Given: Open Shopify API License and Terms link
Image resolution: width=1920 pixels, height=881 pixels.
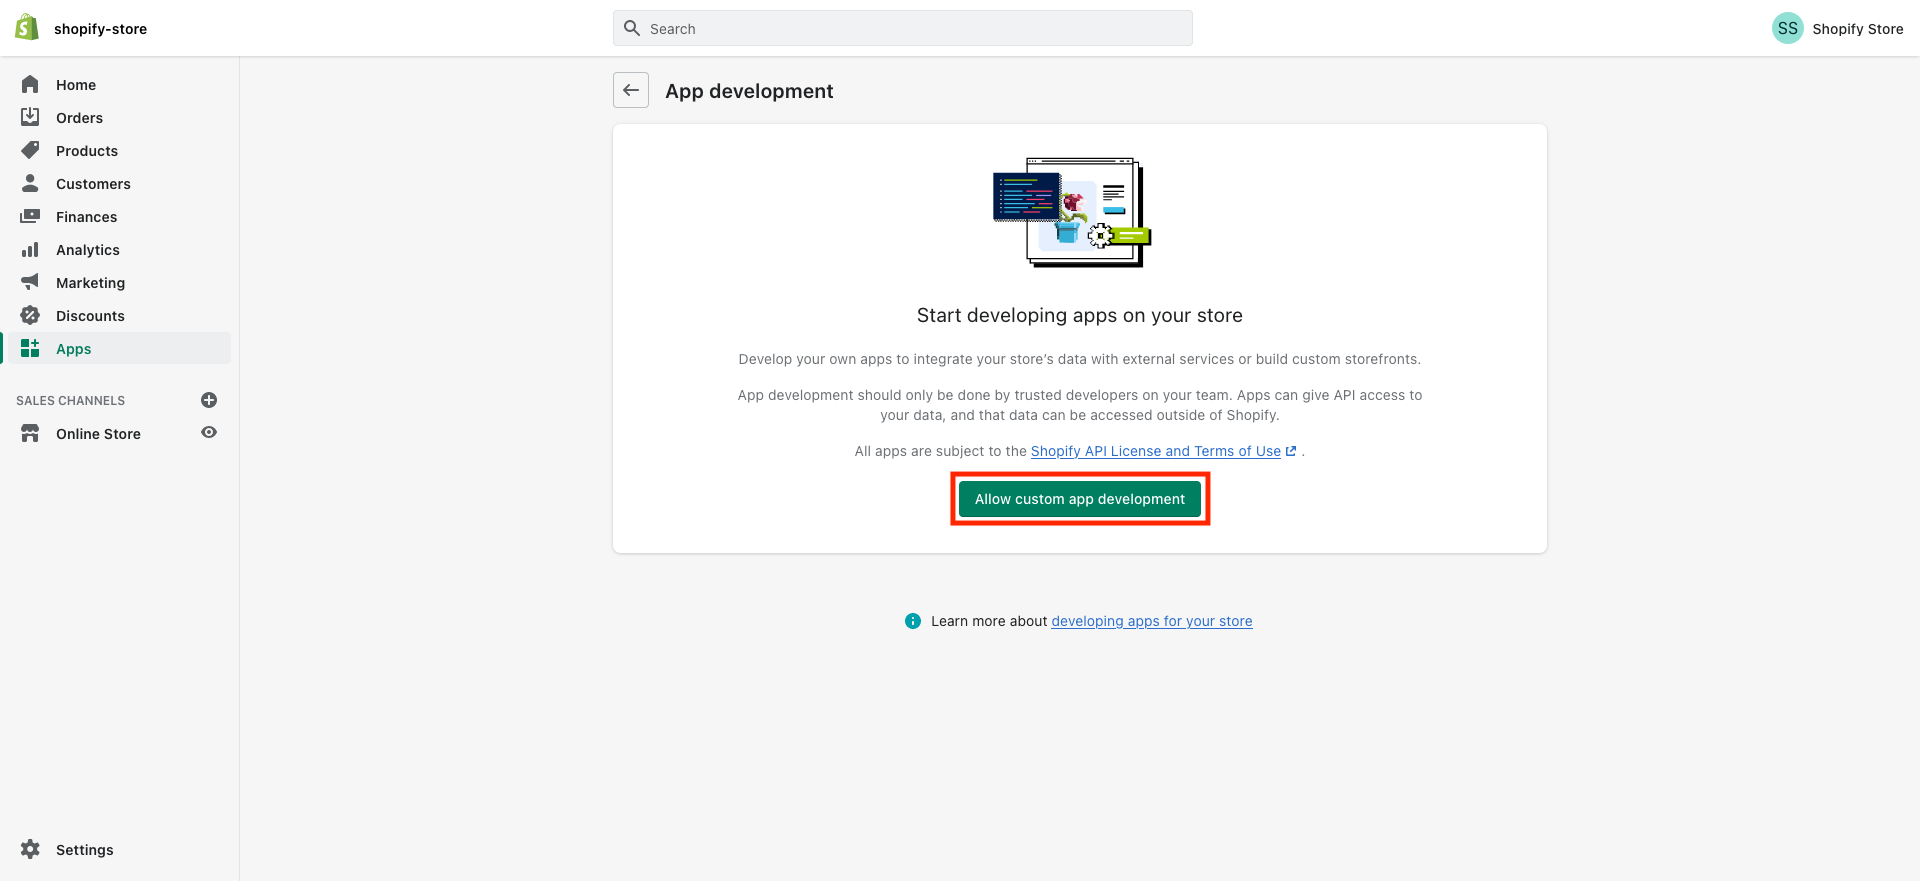Looking at the screenshot, I should pos(1156,451).
